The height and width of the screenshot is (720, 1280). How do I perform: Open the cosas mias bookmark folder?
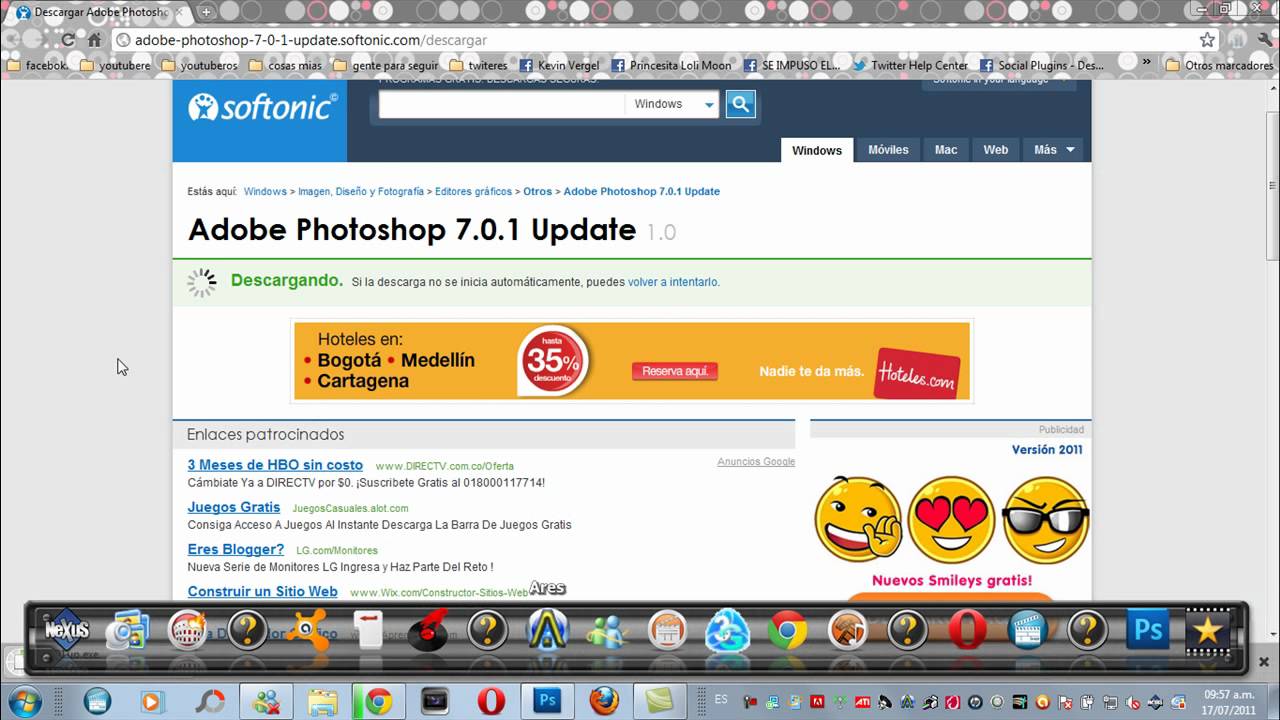286,66
